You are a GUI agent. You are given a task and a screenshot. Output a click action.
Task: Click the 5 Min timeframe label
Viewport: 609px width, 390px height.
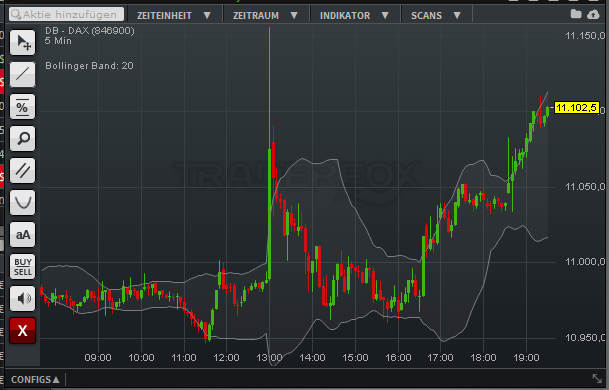pos(58,41)
